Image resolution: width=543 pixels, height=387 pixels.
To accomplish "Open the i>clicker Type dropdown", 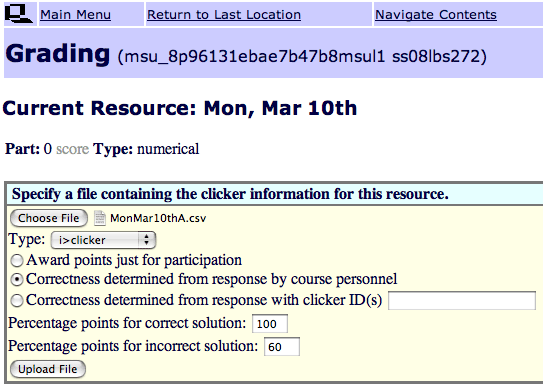I will point(103,240).
